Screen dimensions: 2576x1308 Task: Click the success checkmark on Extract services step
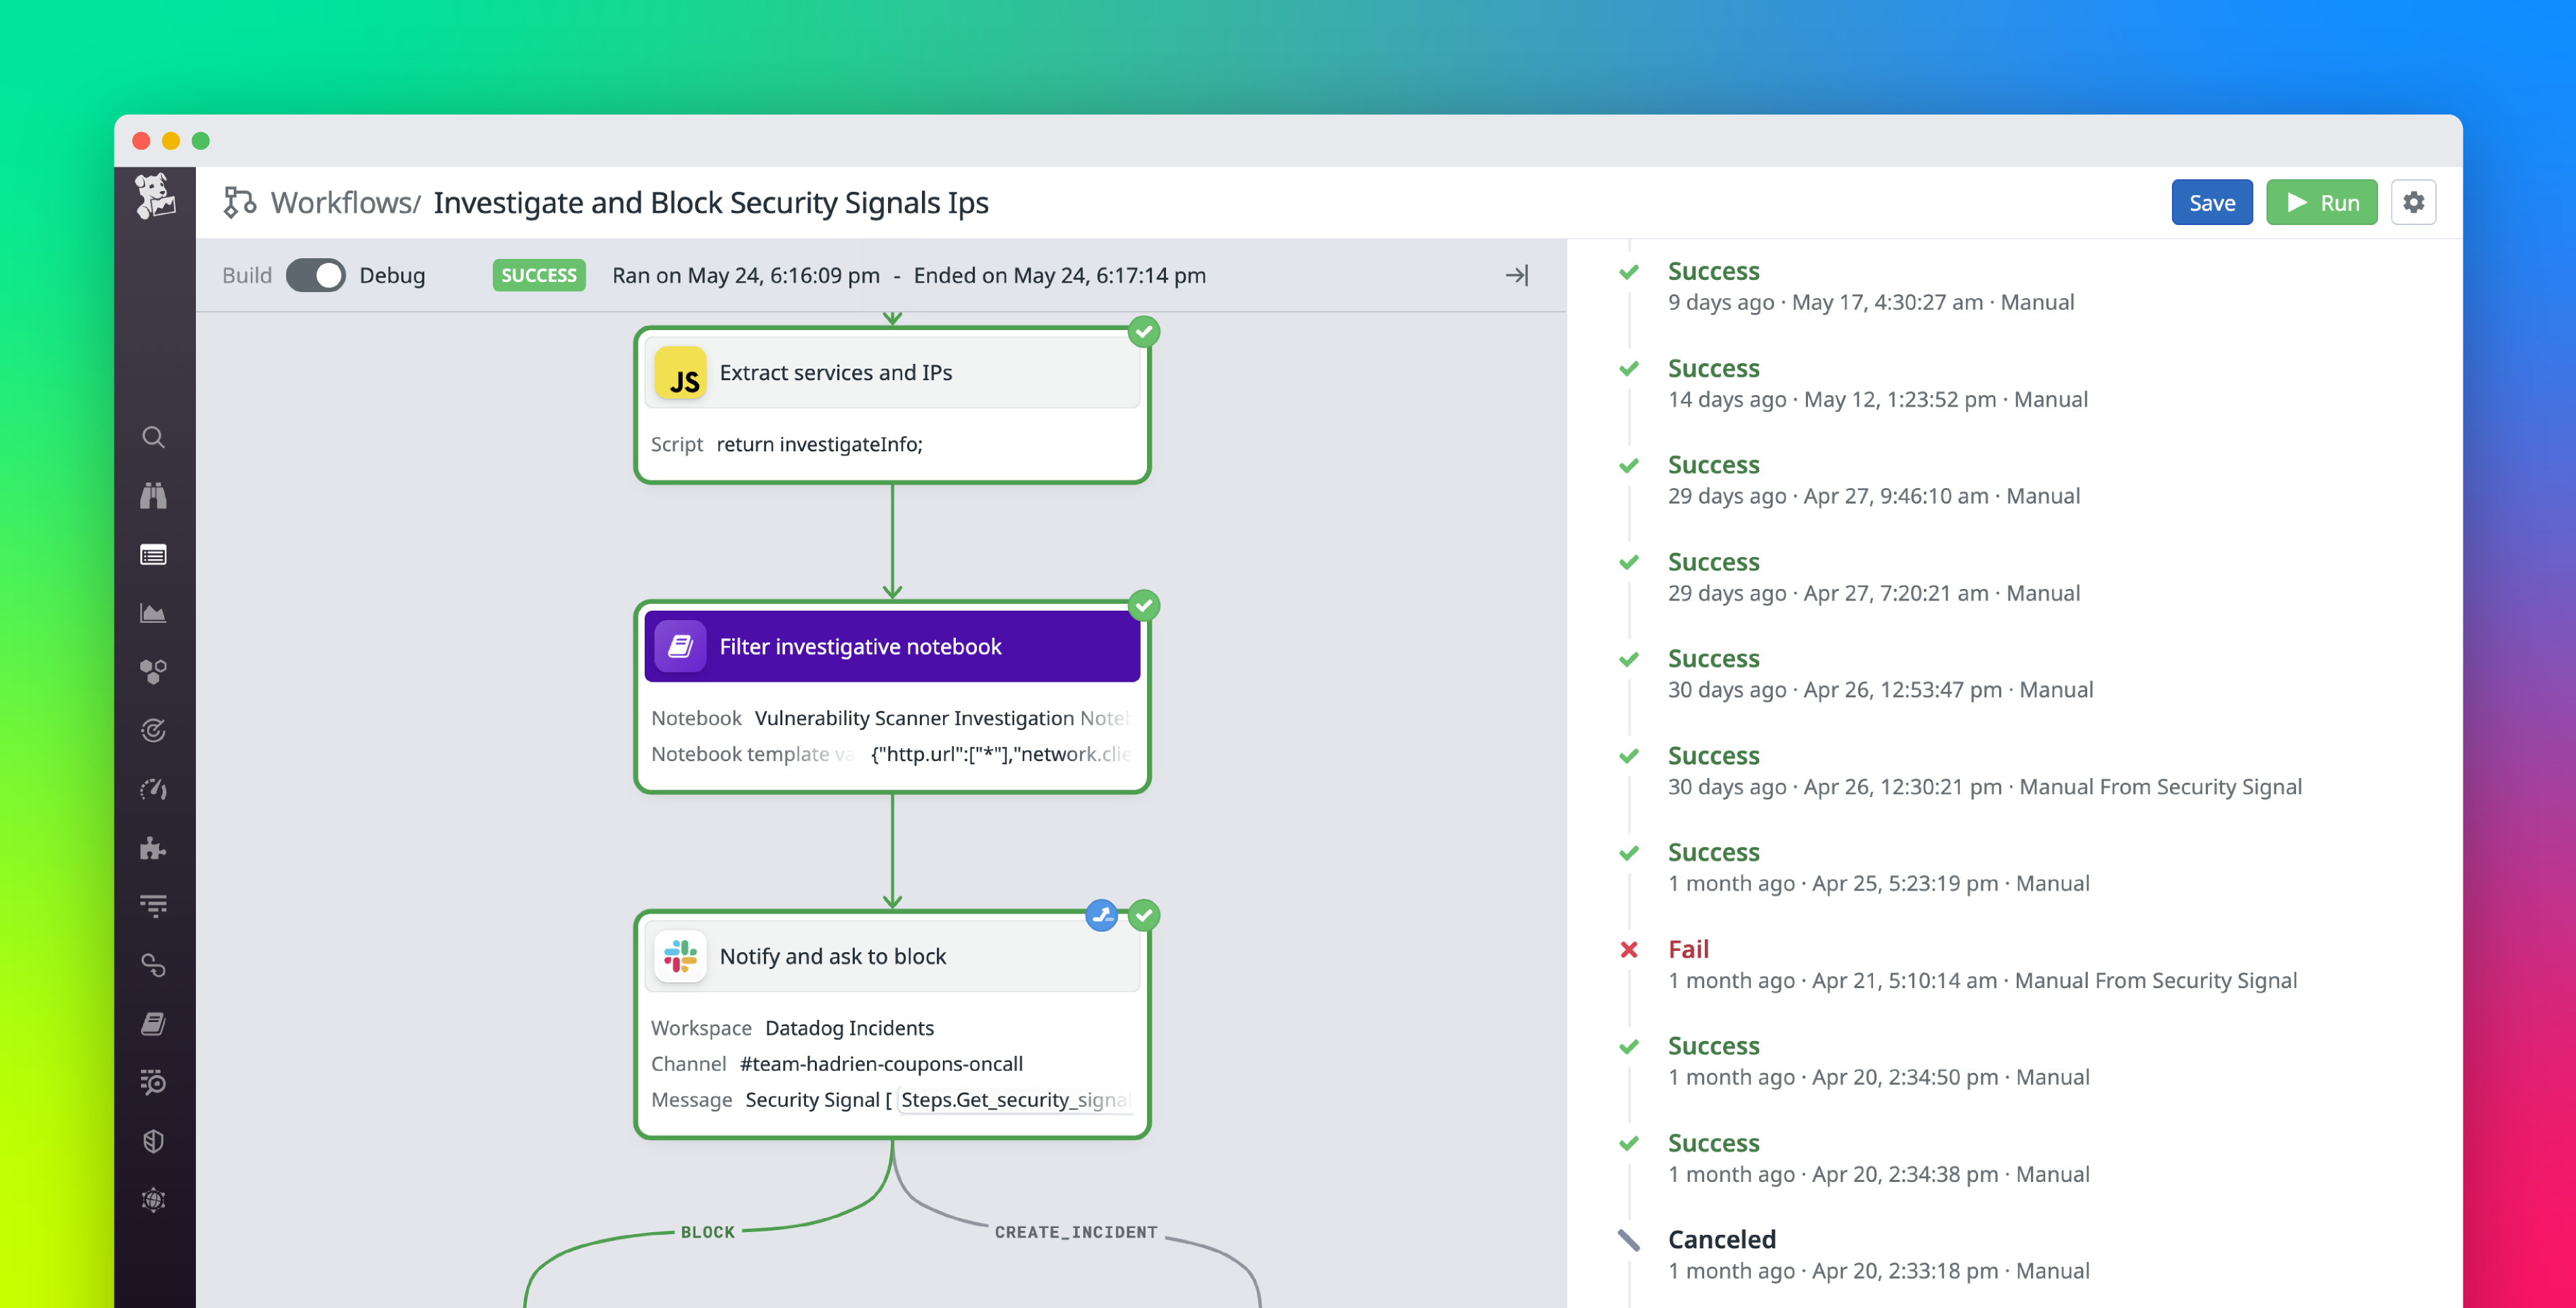coord(1144,332)
